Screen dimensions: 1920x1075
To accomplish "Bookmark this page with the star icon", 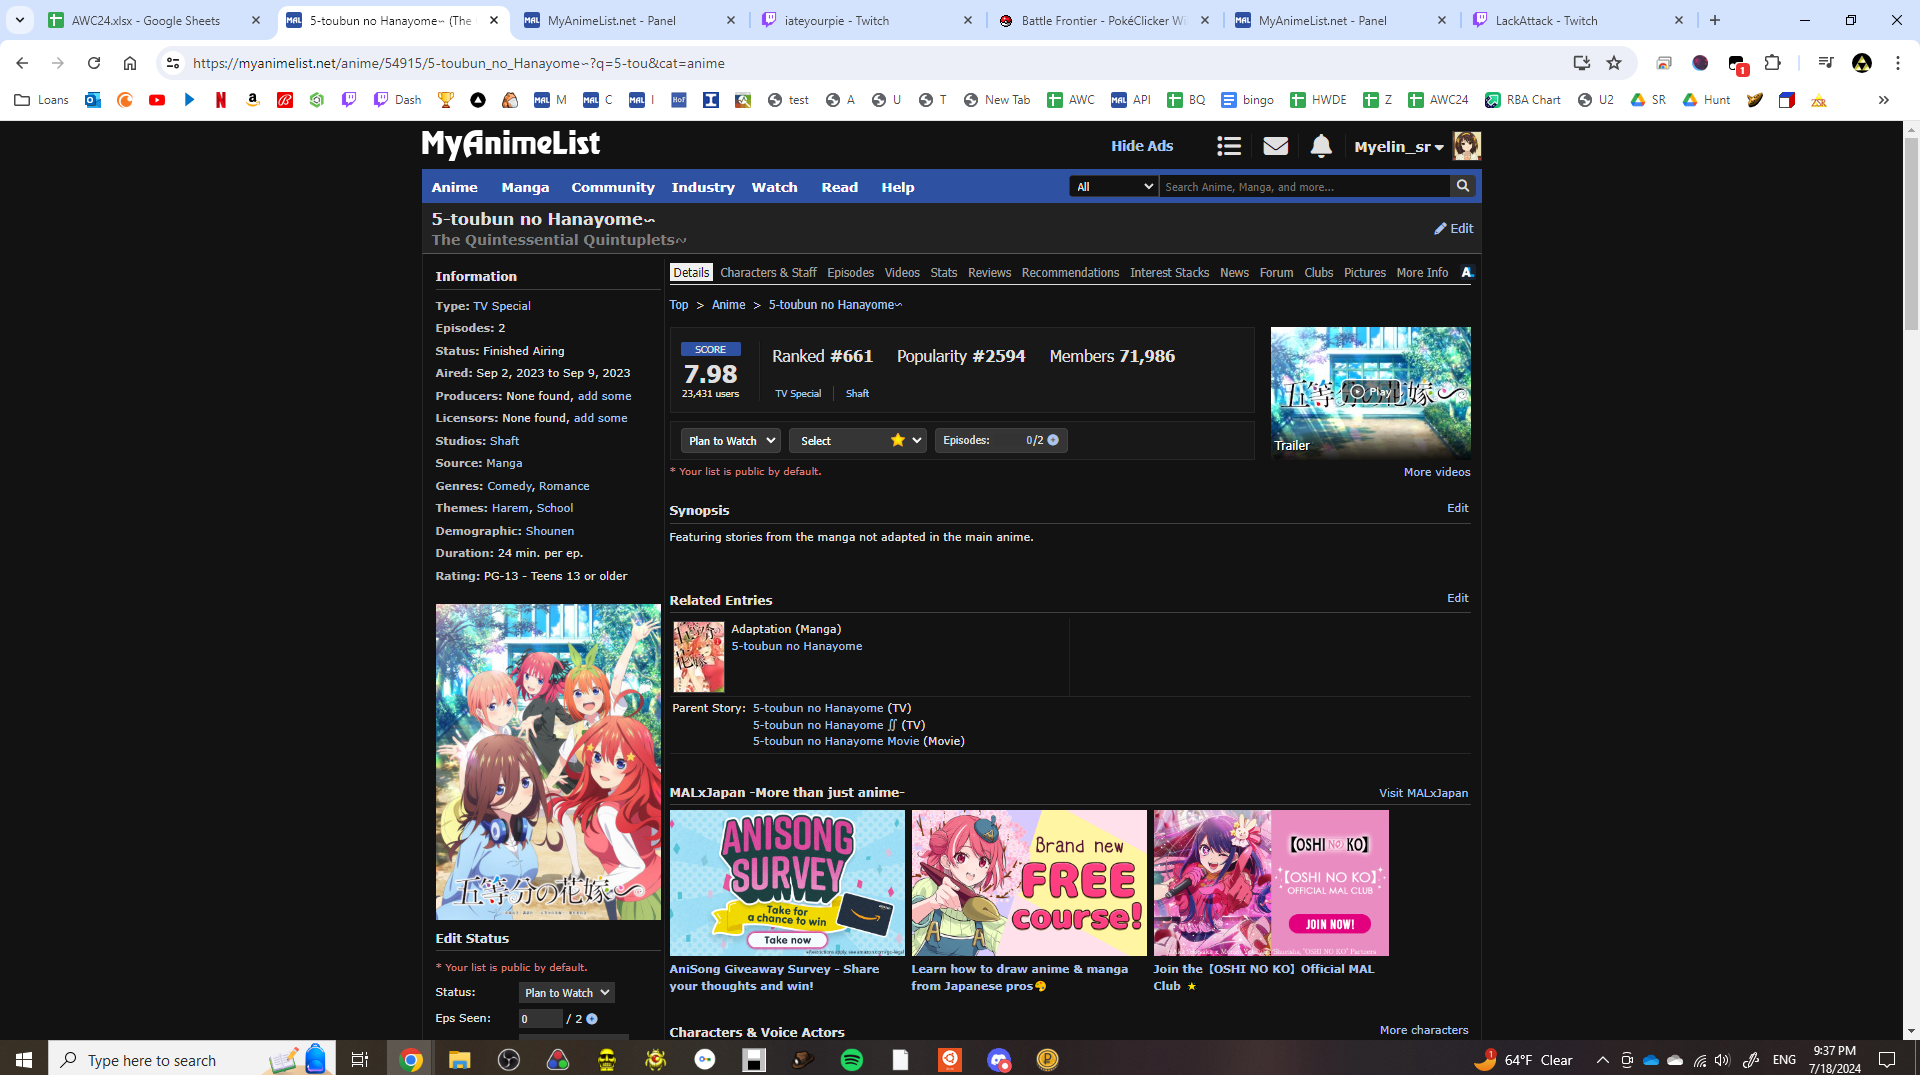I will click(1614, 63).
